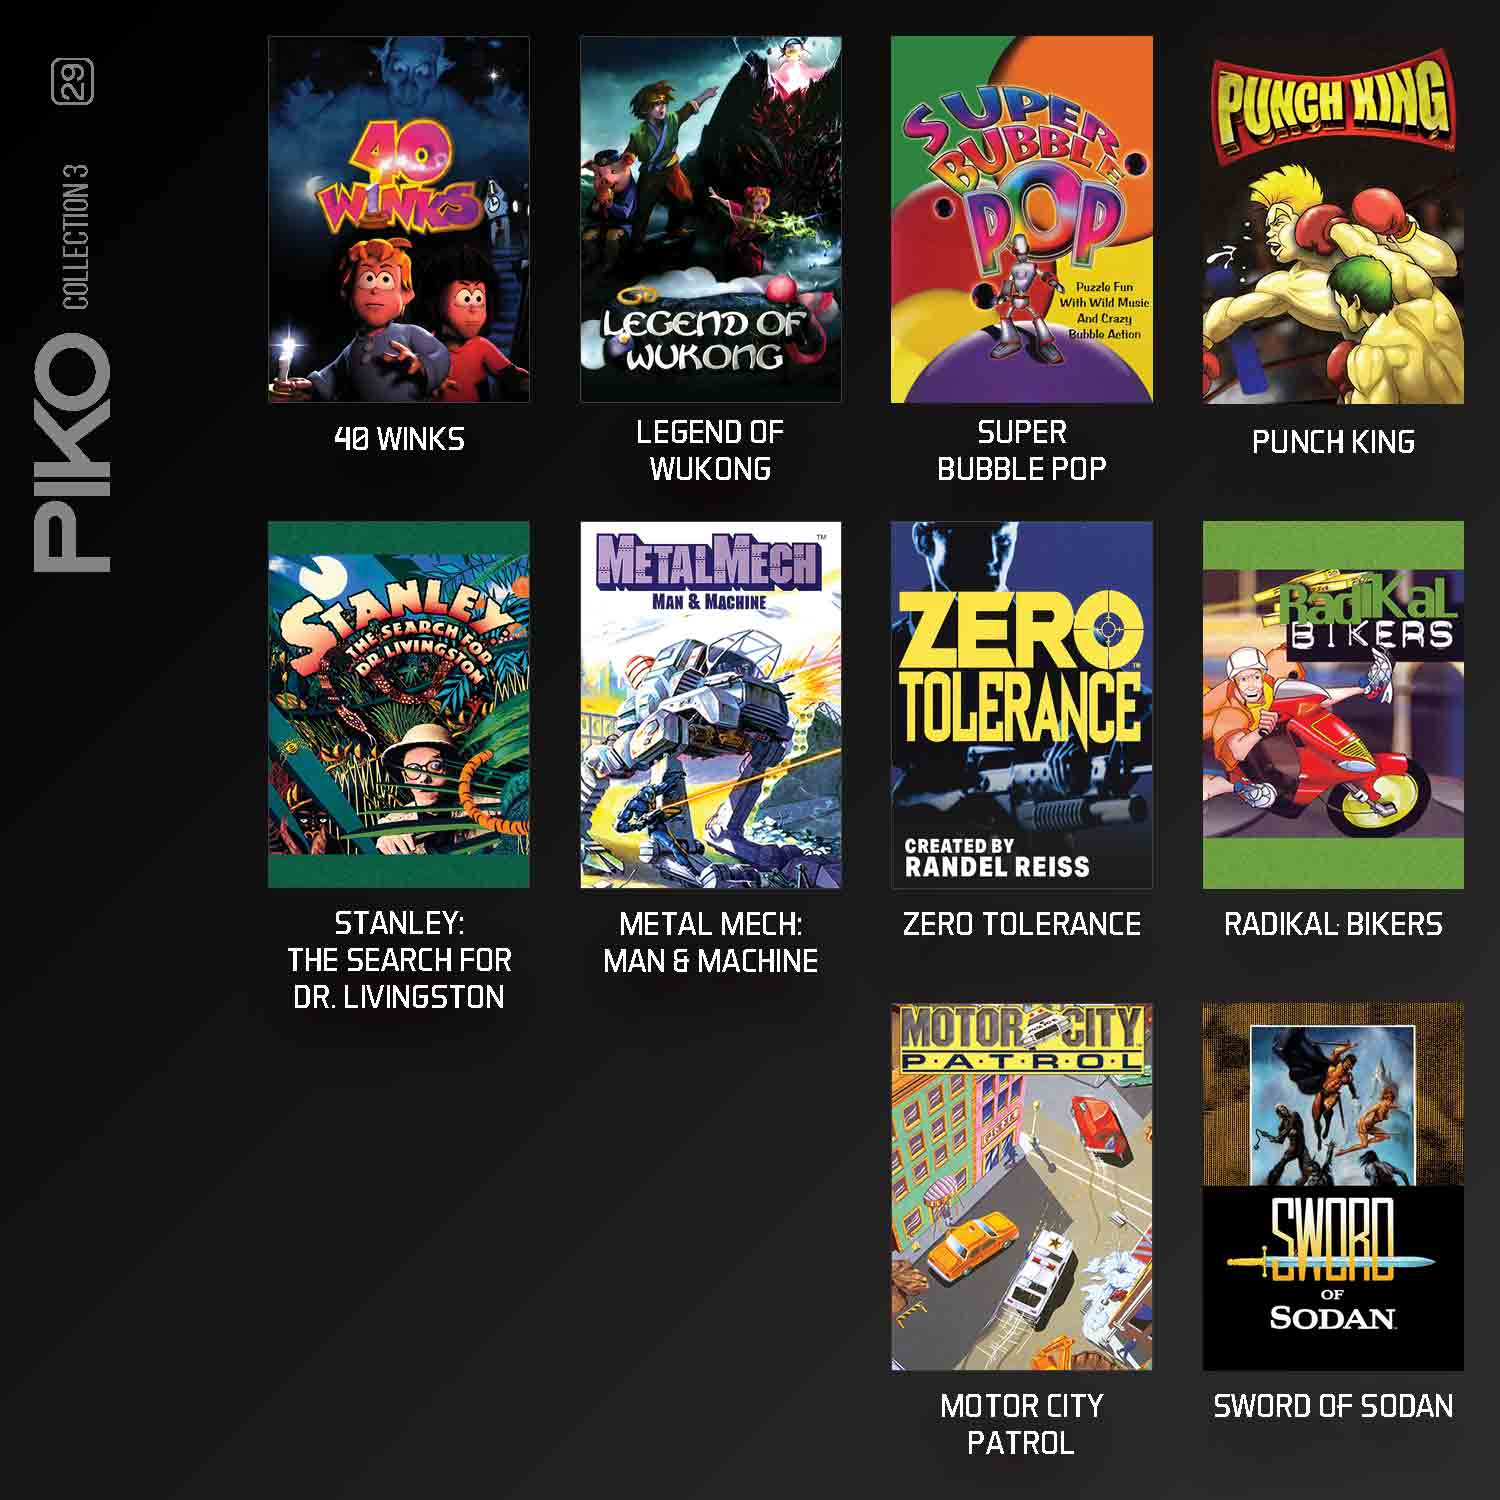
Task: Click the cartridge number 29 badge
Action: [x=72, y=81]
